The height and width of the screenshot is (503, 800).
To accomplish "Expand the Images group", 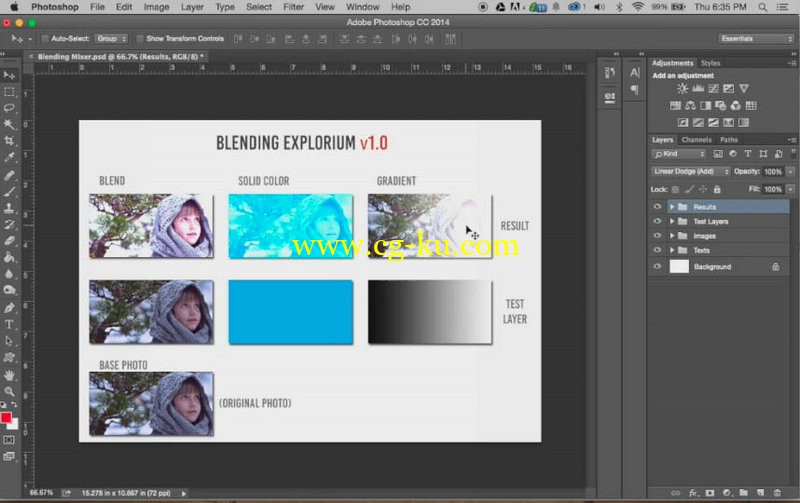I will (x=672, y=235).
